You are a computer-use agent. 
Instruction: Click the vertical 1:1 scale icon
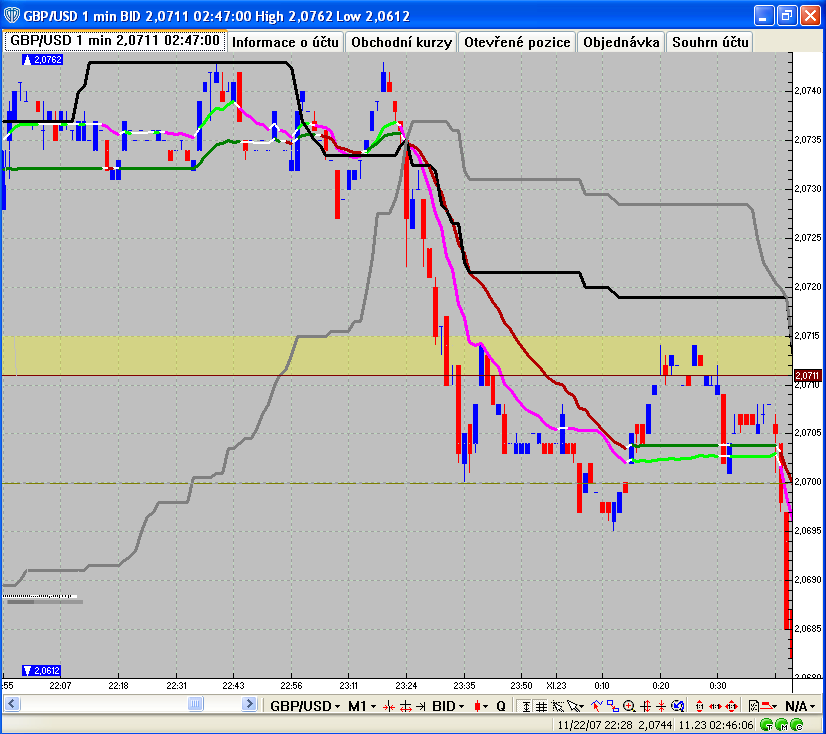700,706
